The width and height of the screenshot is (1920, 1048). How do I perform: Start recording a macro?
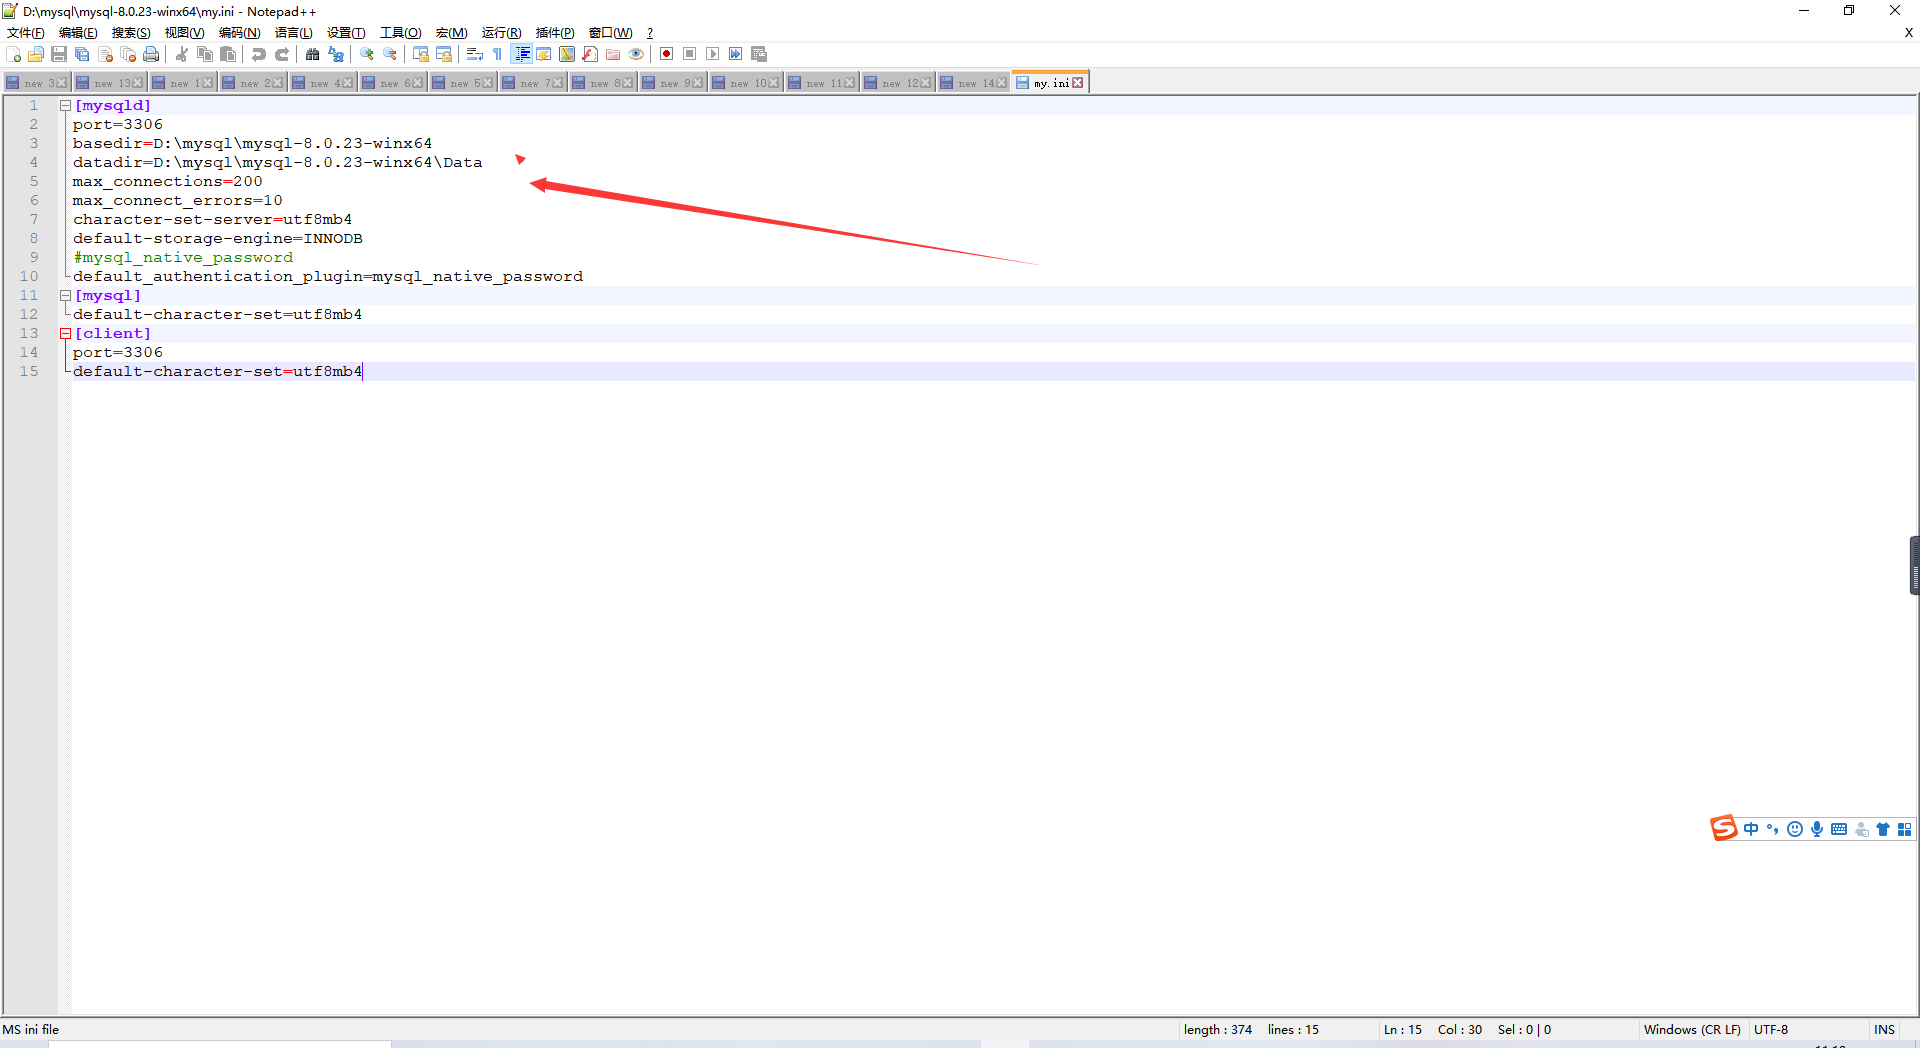click(x=667, y=54)
